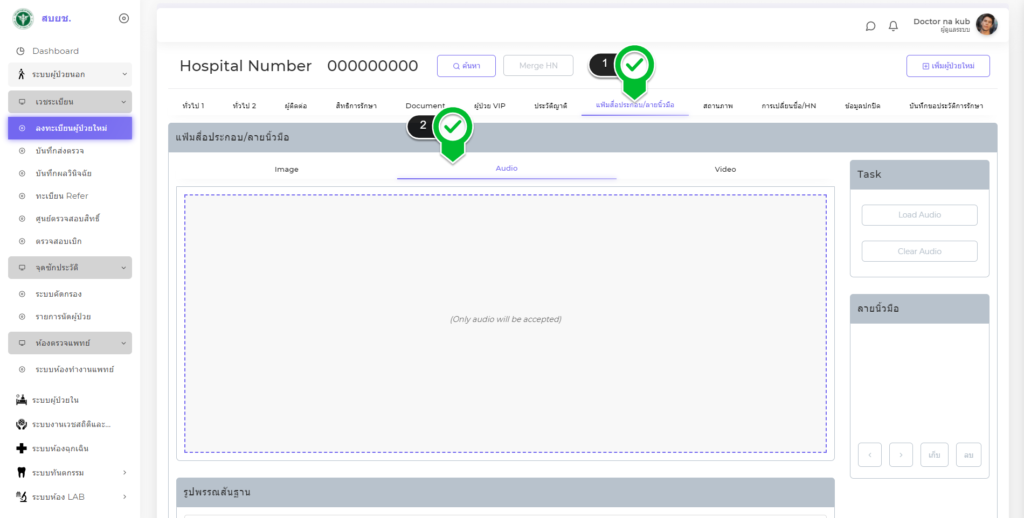The width and height of the screenshot is (1024, 518).
Task: Switch to the Image tab
Action: (286, 169)
